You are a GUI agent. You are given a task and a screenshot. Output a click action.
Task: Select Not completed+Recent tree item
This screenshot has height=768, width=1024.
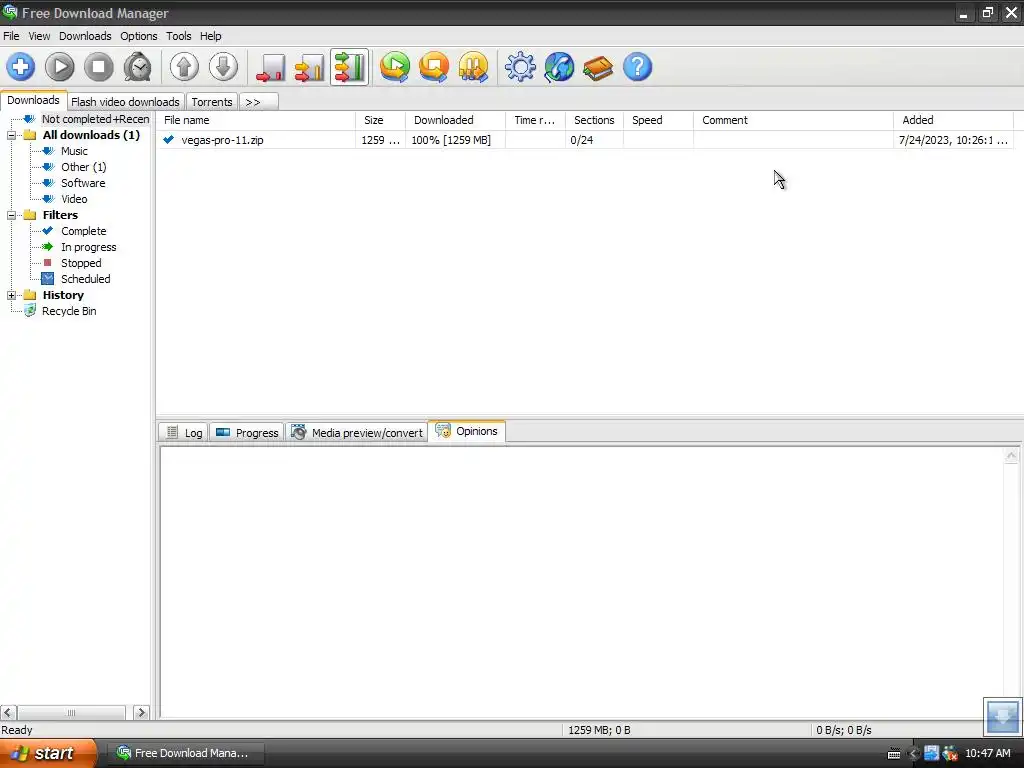(95, 119)
